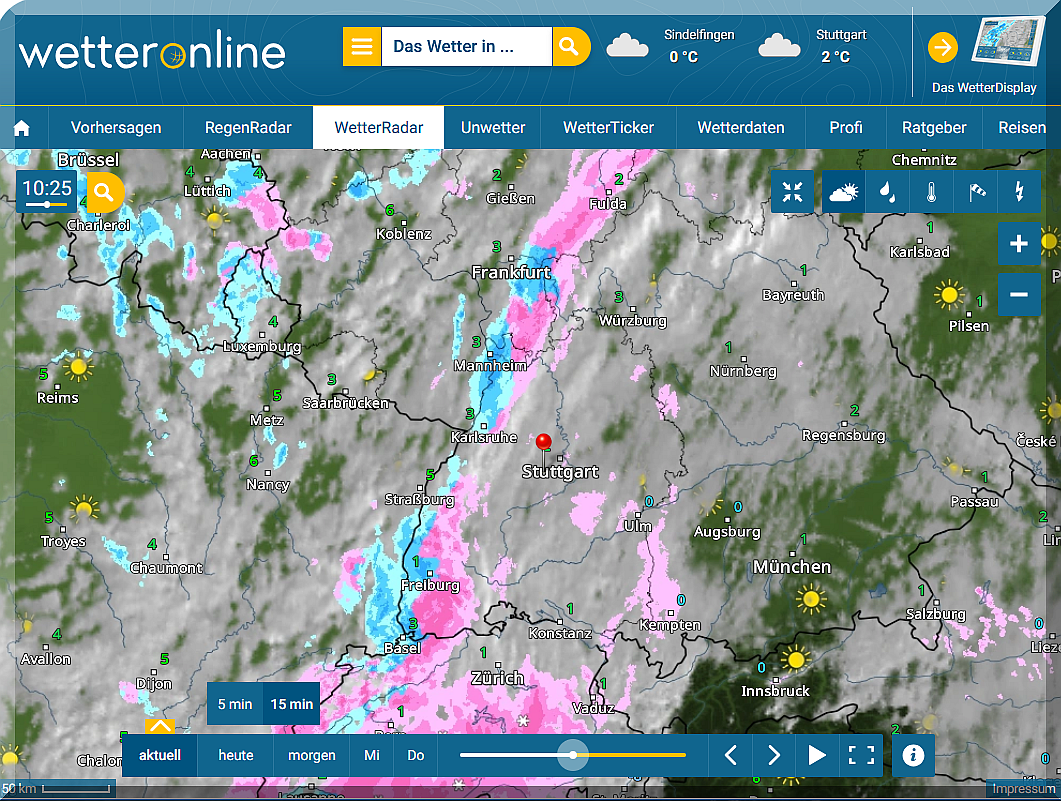Open the 10:25 time selector

47,190
